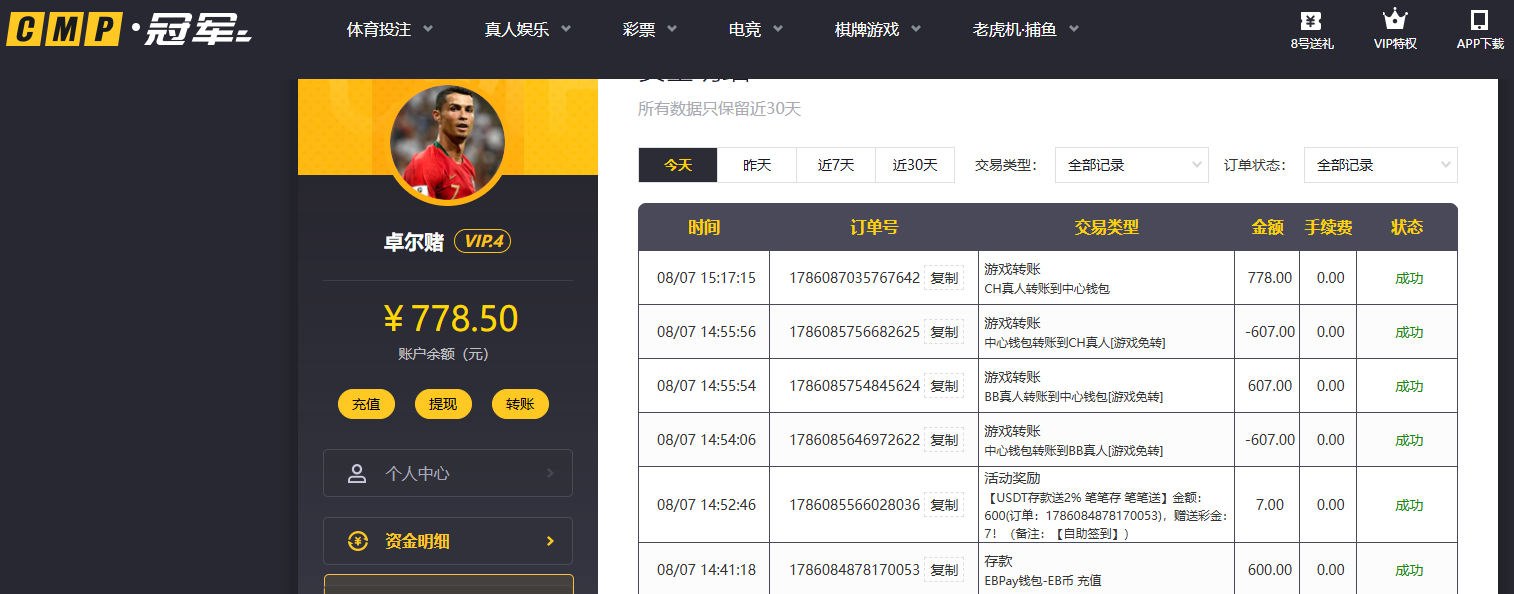This screenshot has width=1514, height=594.
Task: Click 账户余额（元） label
Action: click(443, 354)
